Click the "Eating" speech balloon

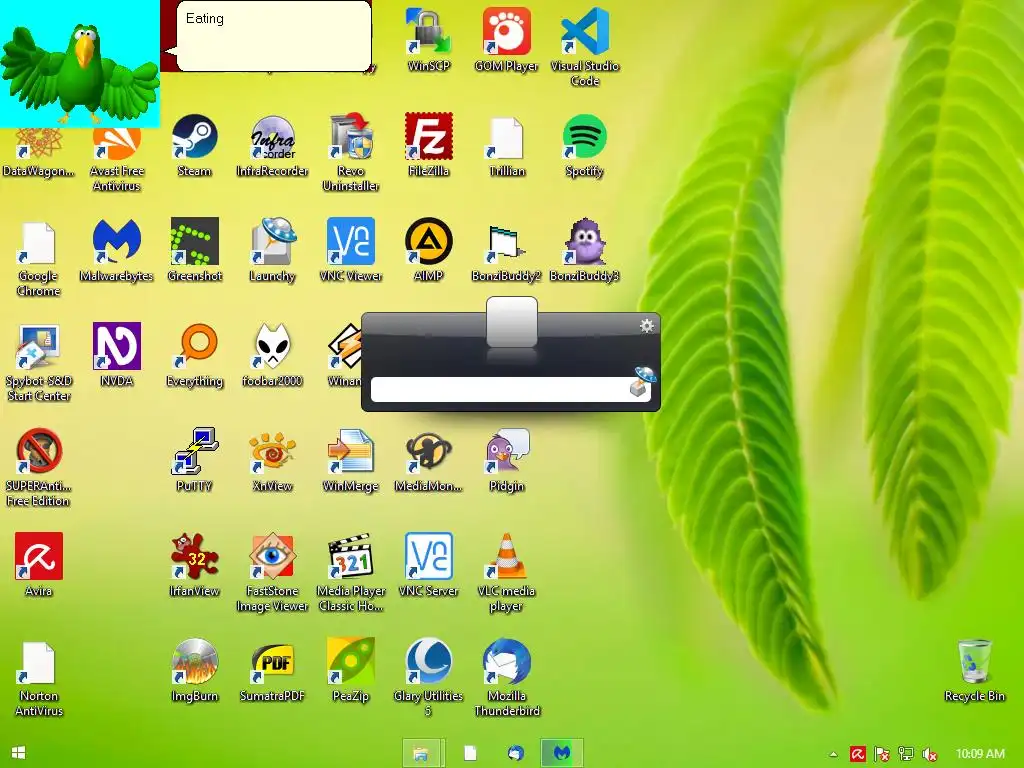273,36
